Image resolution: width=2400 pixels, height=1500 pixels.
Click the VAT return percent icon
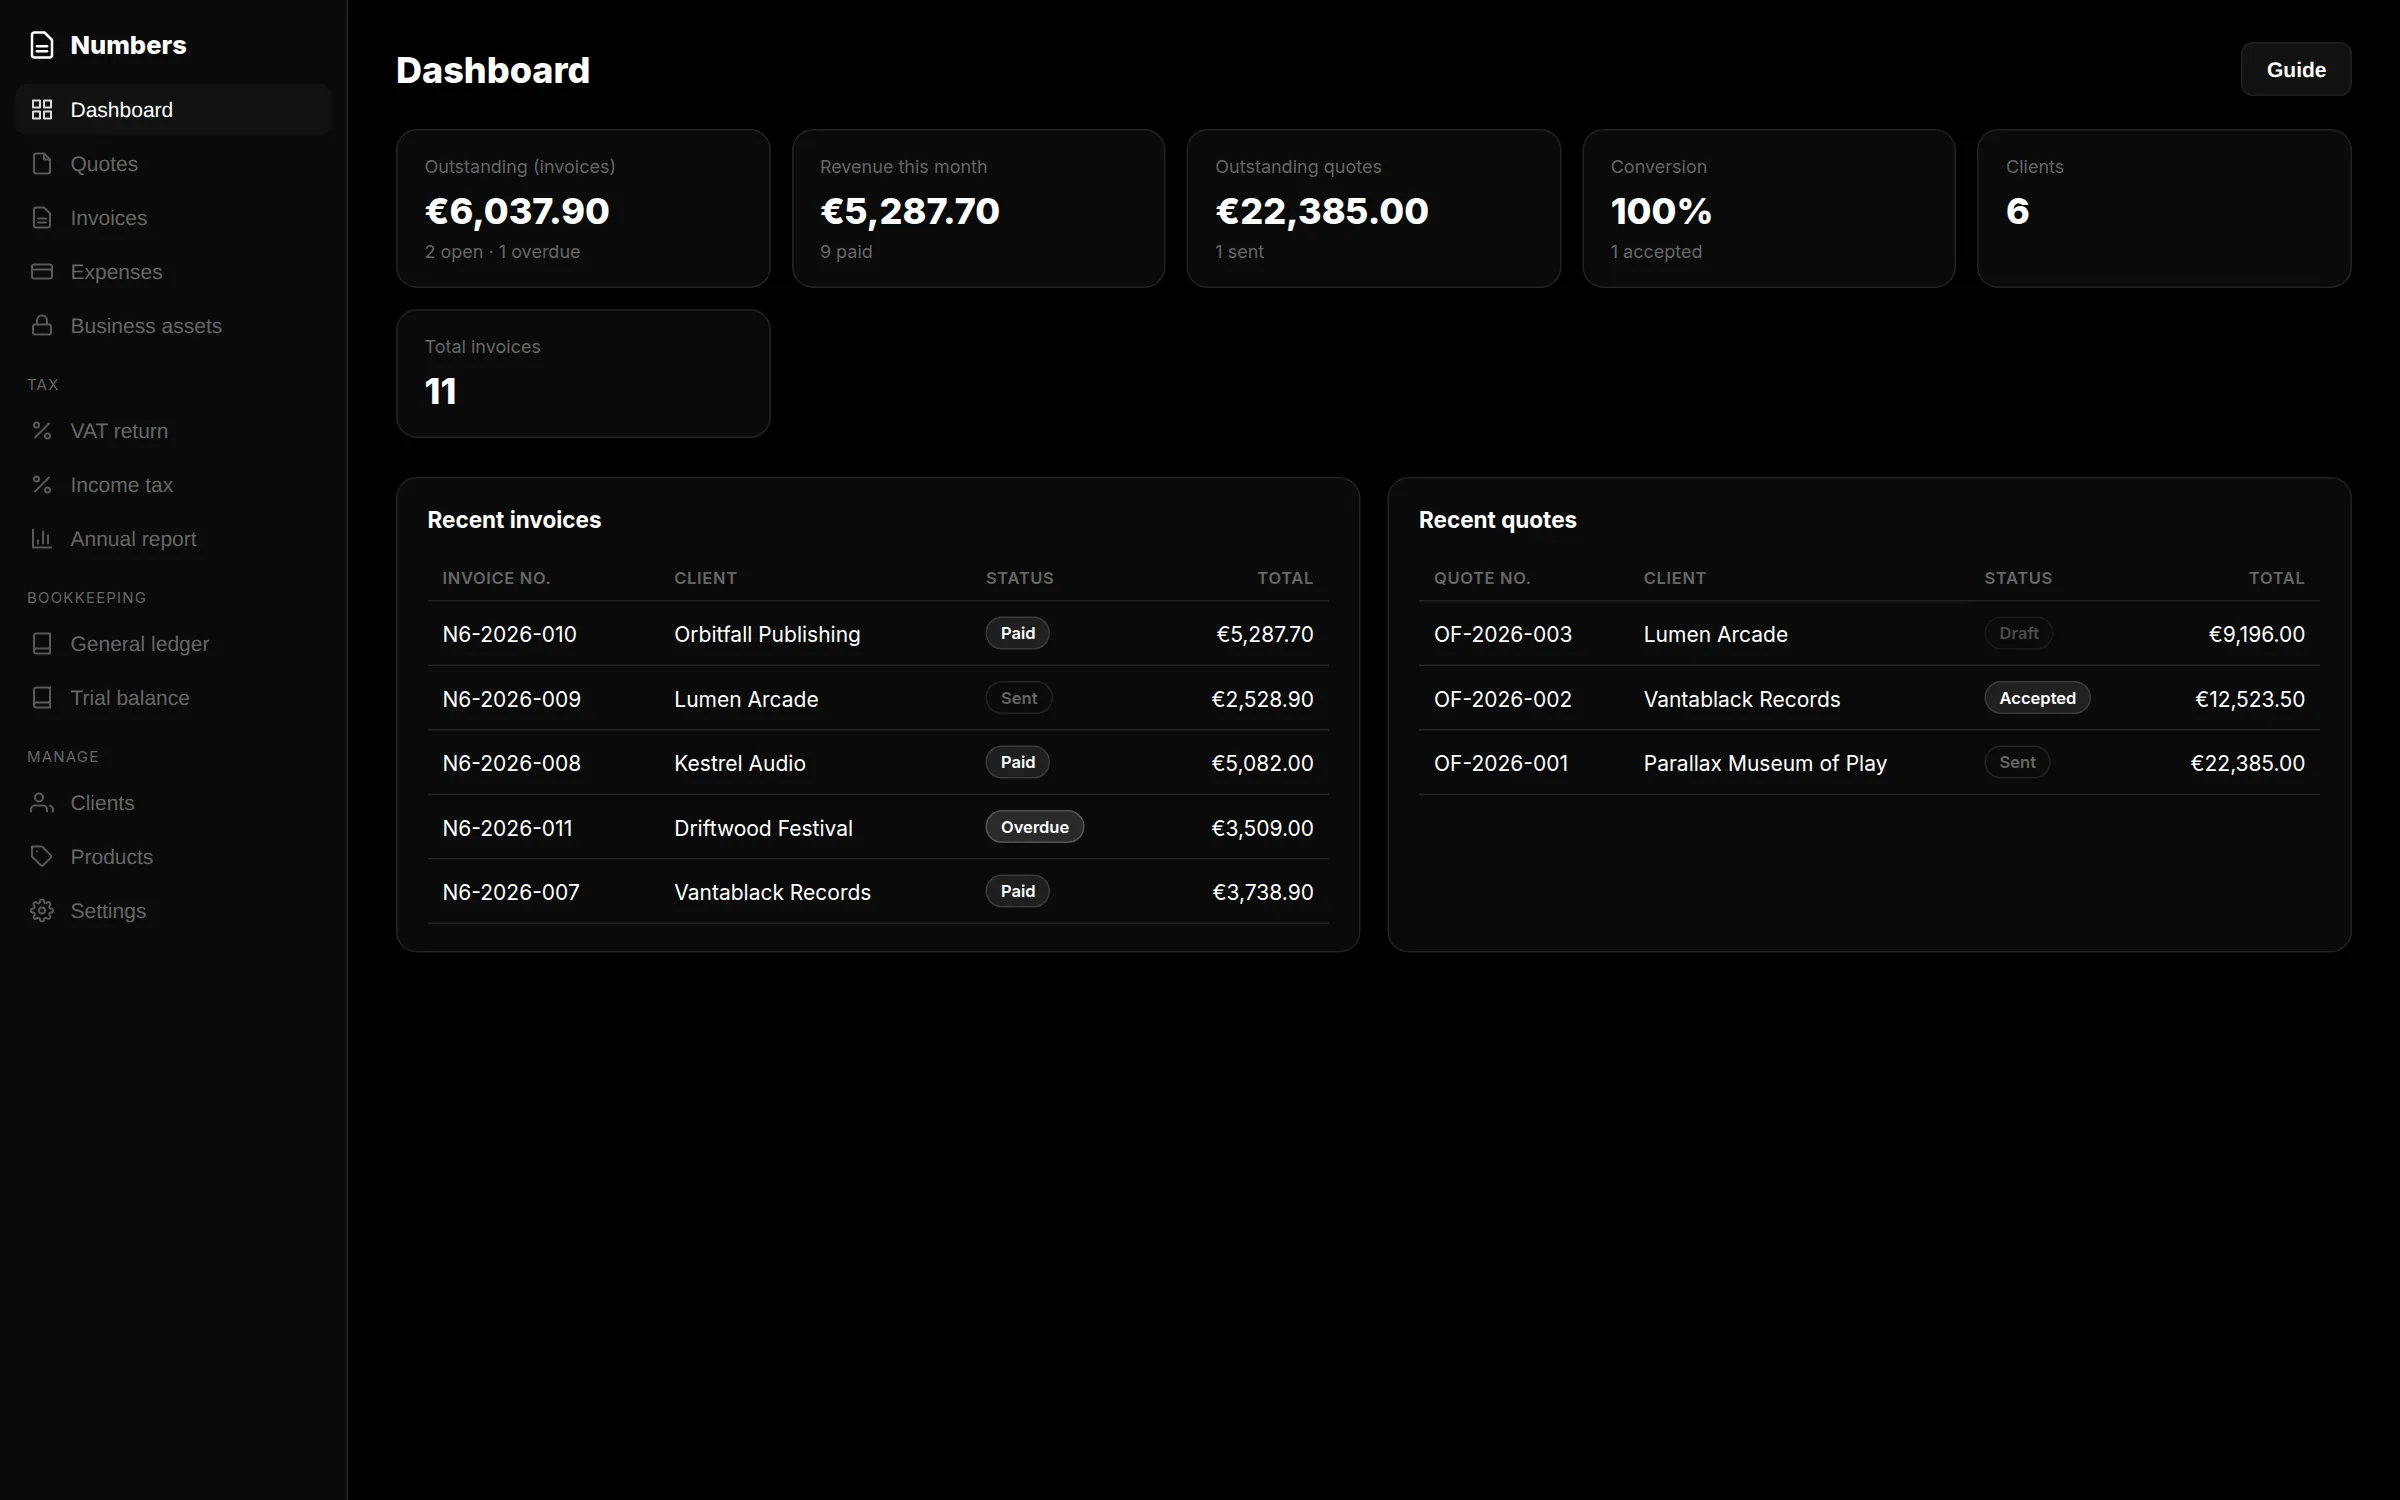click(42, 431)
